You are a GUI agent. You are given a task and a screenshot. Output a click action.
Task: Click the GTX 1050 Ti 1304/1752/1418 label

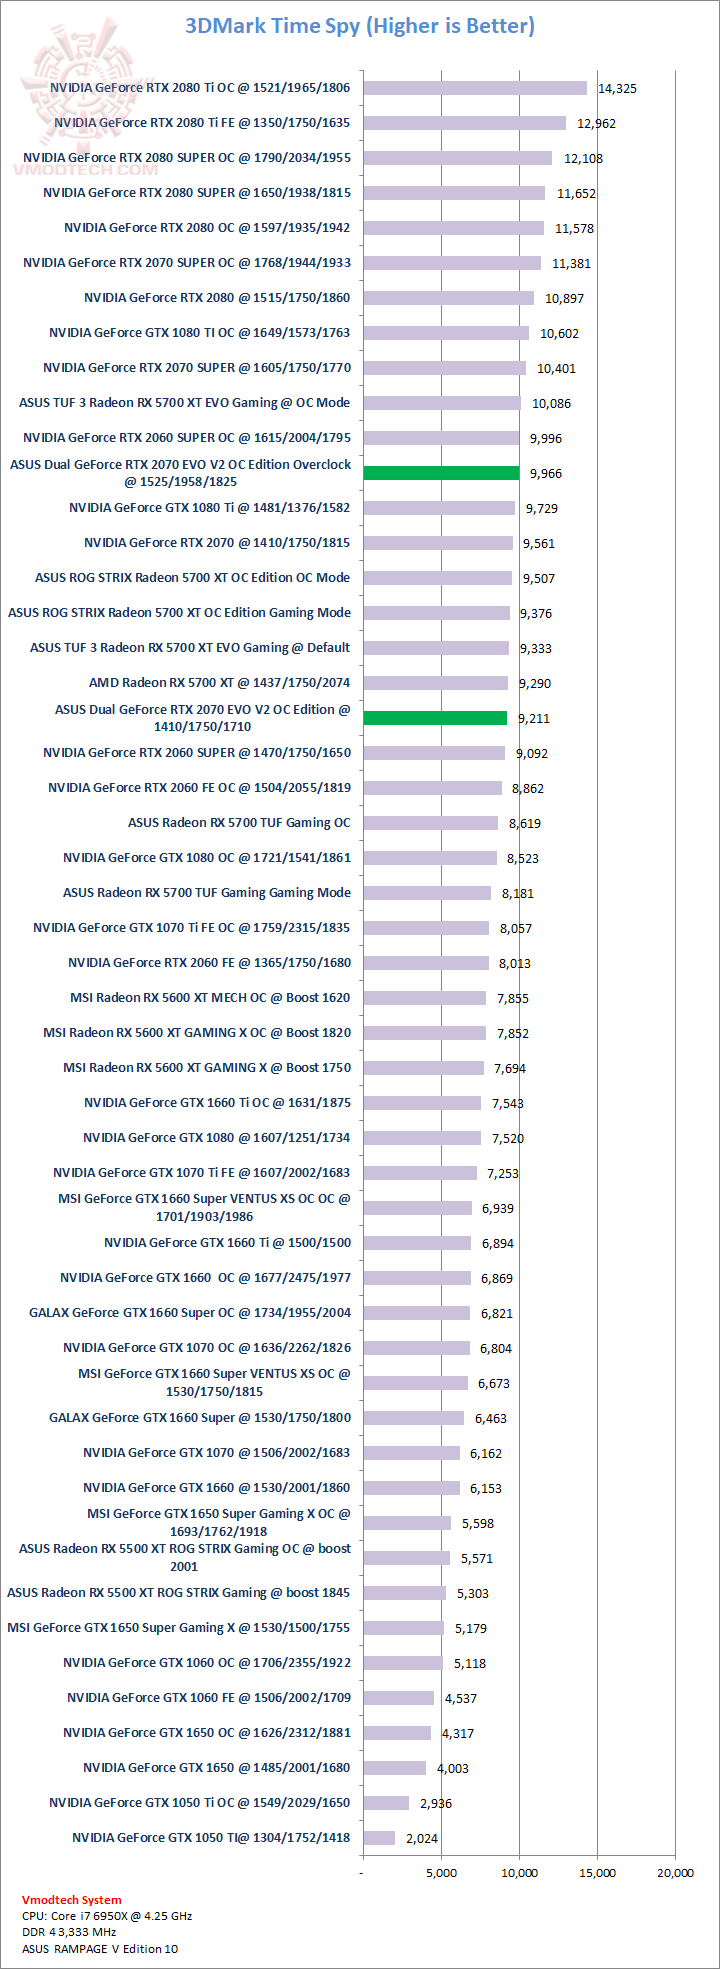coord(211,1837)
